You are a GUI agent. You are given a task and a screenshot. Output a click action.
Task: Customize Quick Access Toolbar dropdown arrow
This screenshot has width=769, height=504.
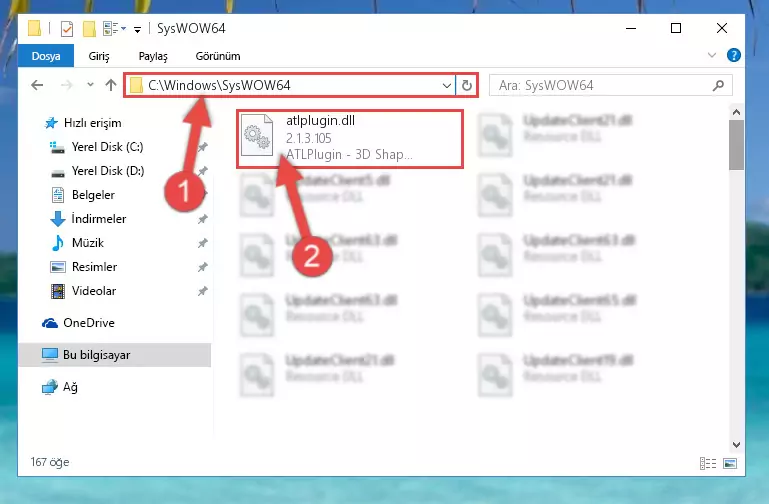point(137,29)
